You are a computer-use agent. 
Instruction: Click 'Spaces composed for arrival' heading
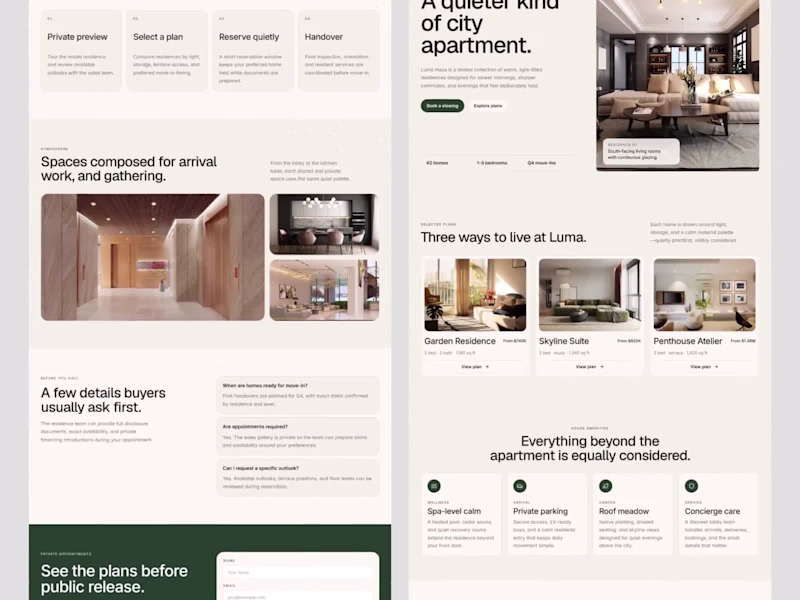point(129,169)
